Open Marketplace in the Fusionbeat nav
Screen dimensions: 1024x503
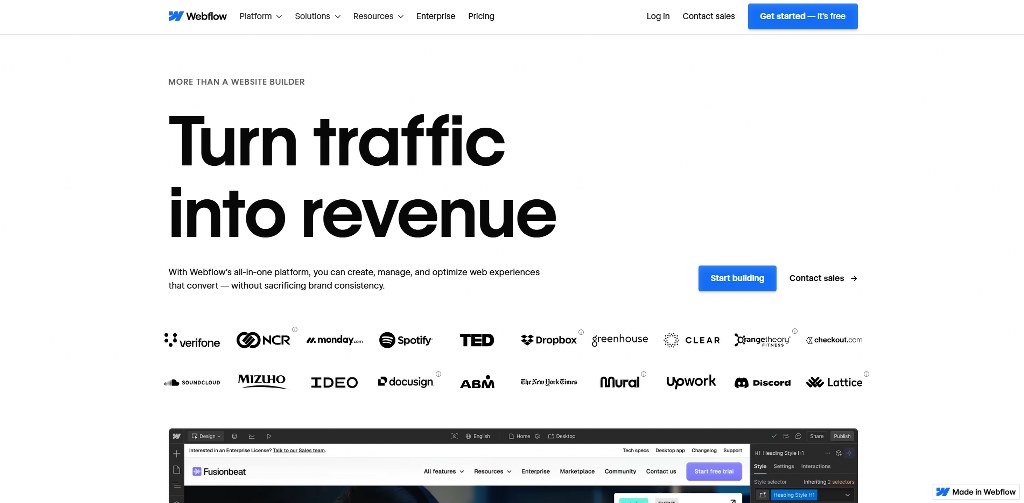[577, 472]
